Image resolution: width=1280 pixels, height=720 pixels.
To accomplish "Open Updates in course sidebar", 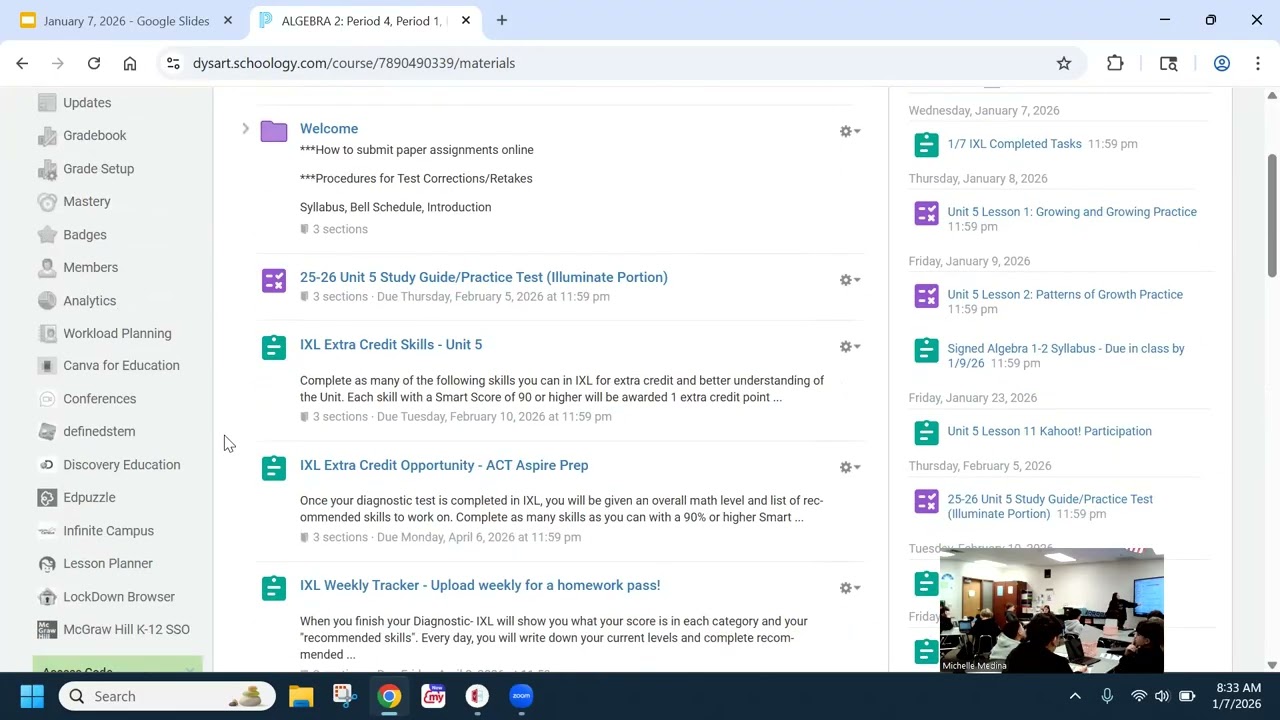I will [87, 102].
